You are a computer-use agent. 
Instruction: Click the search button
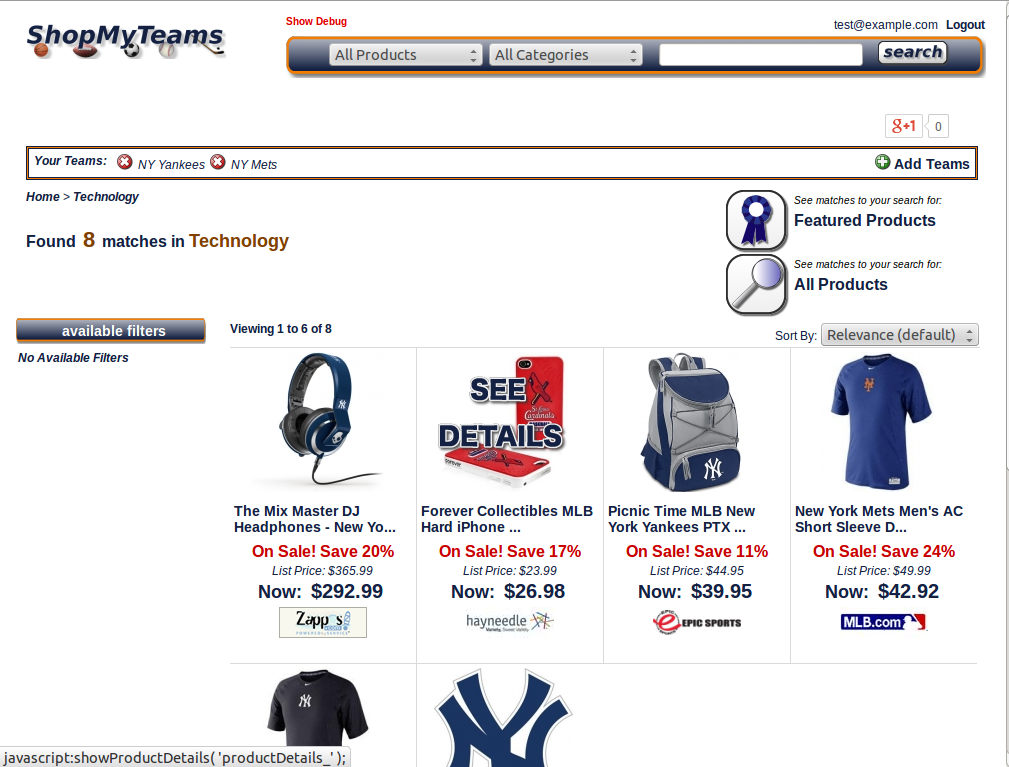click(x=912, y=52)
